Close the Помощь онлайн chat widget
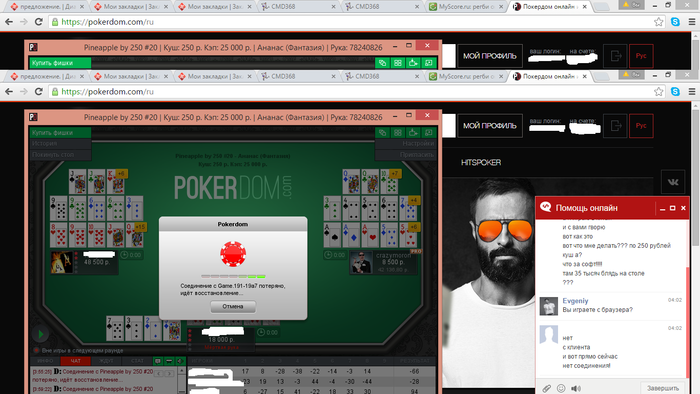 [x=683, y=208]
